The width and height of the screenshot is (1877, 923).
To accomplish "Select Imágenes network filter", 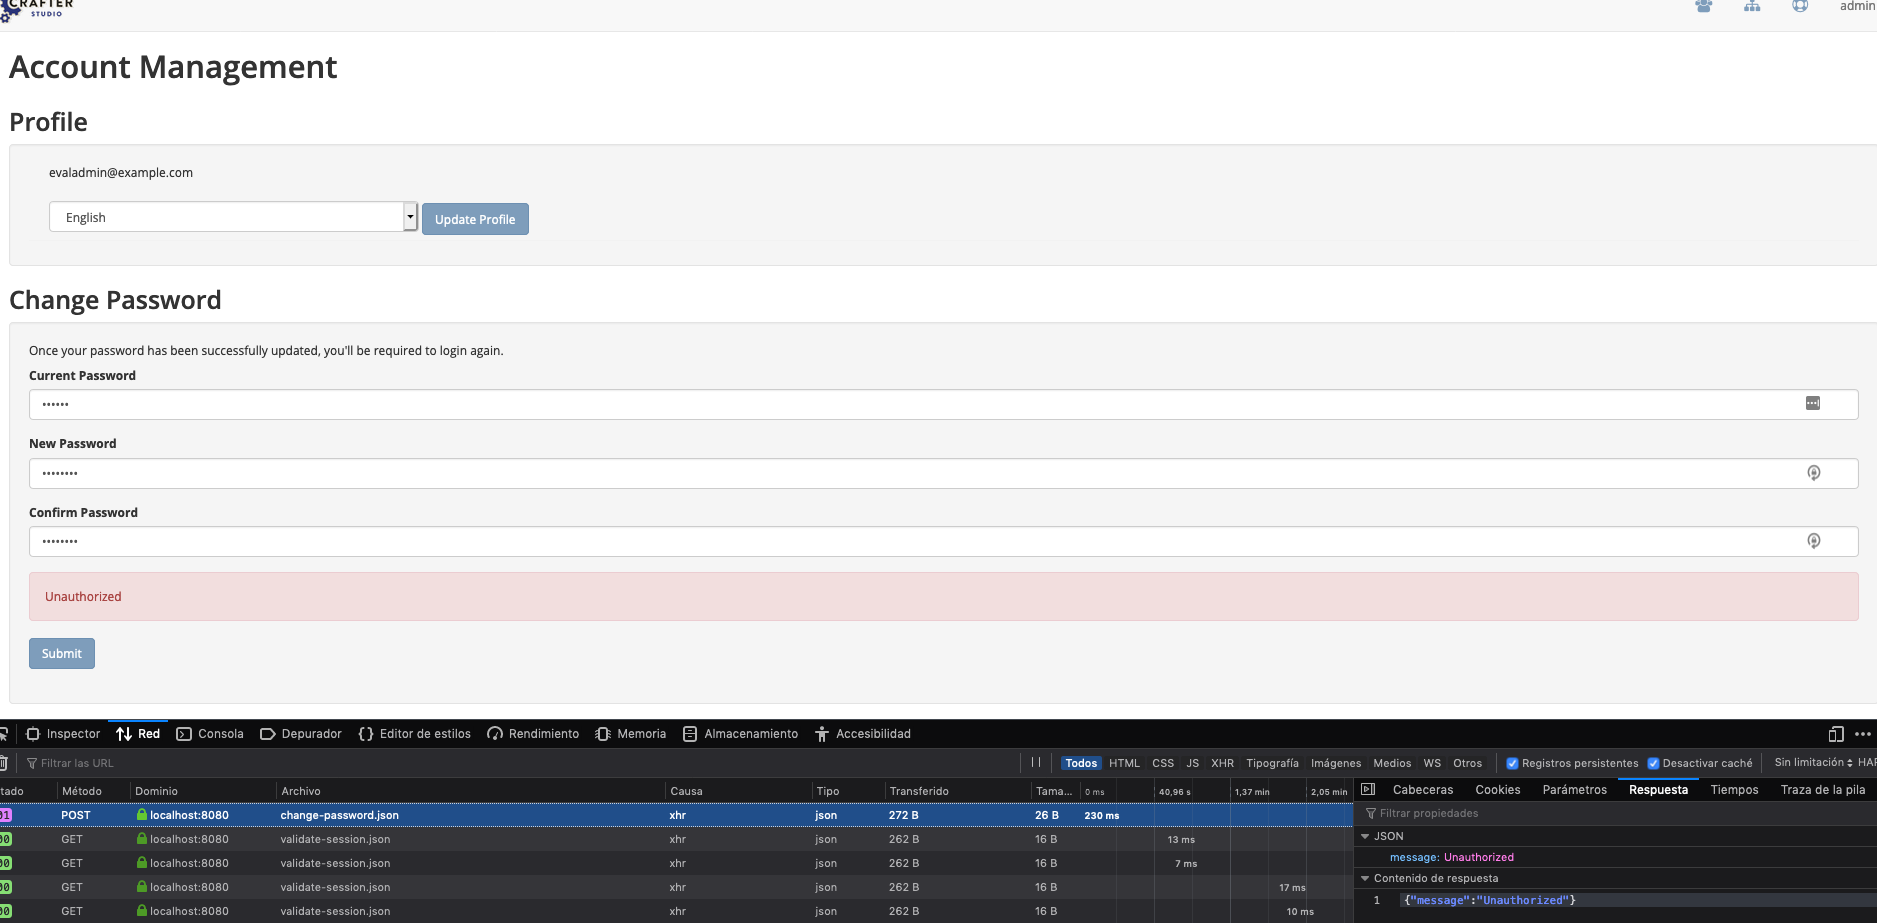I will [x=1336, y=763].
